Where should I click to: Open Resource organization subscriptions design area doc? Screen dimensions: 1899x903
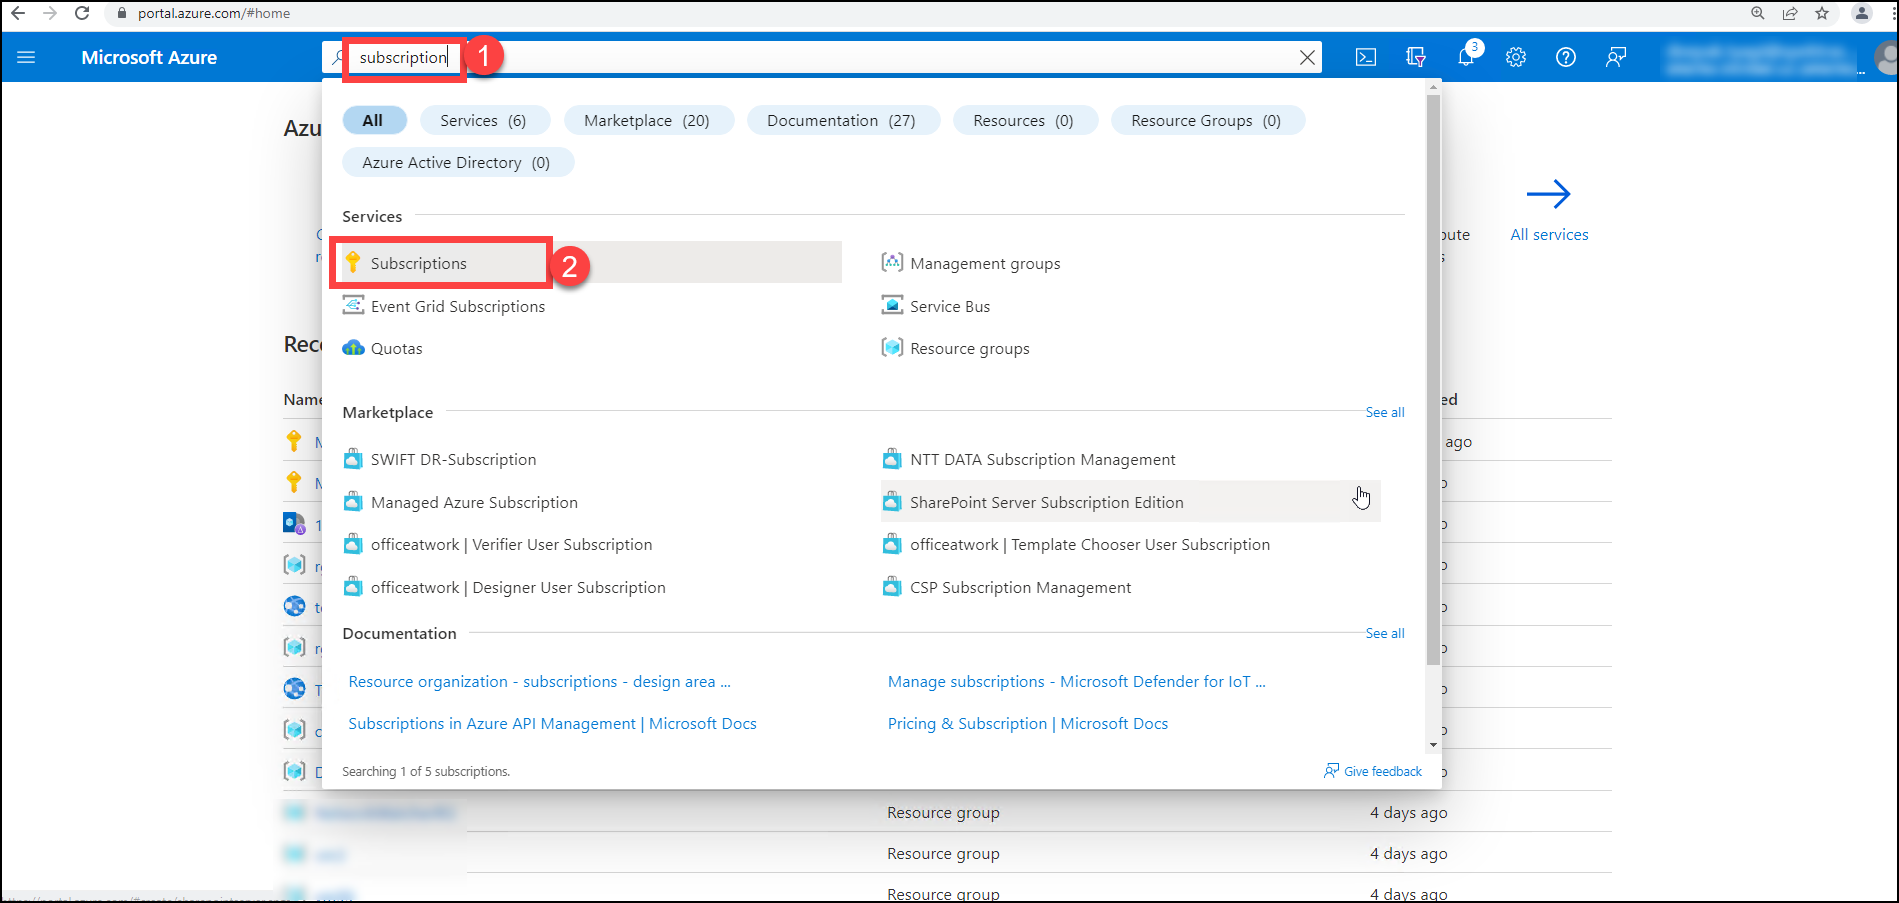539,681
